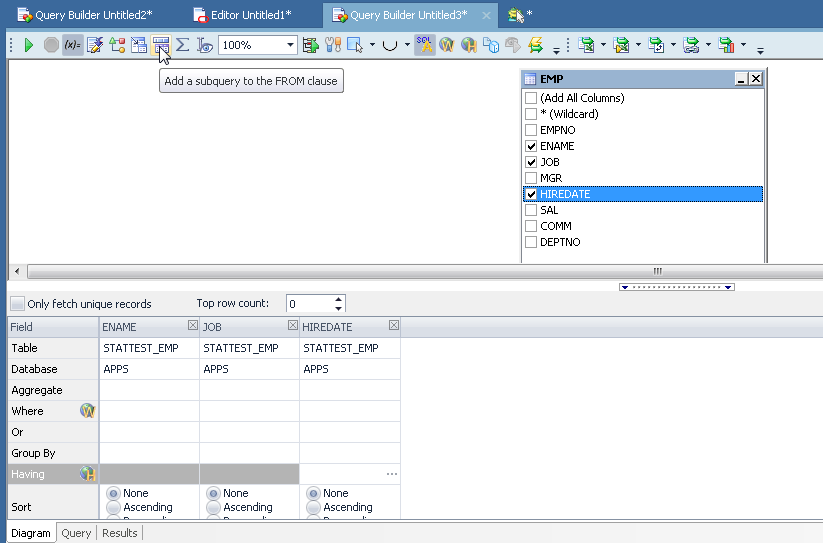Click the Where row globe icon in grid
This screenshot has height=543, width=823.
(87, 411)
